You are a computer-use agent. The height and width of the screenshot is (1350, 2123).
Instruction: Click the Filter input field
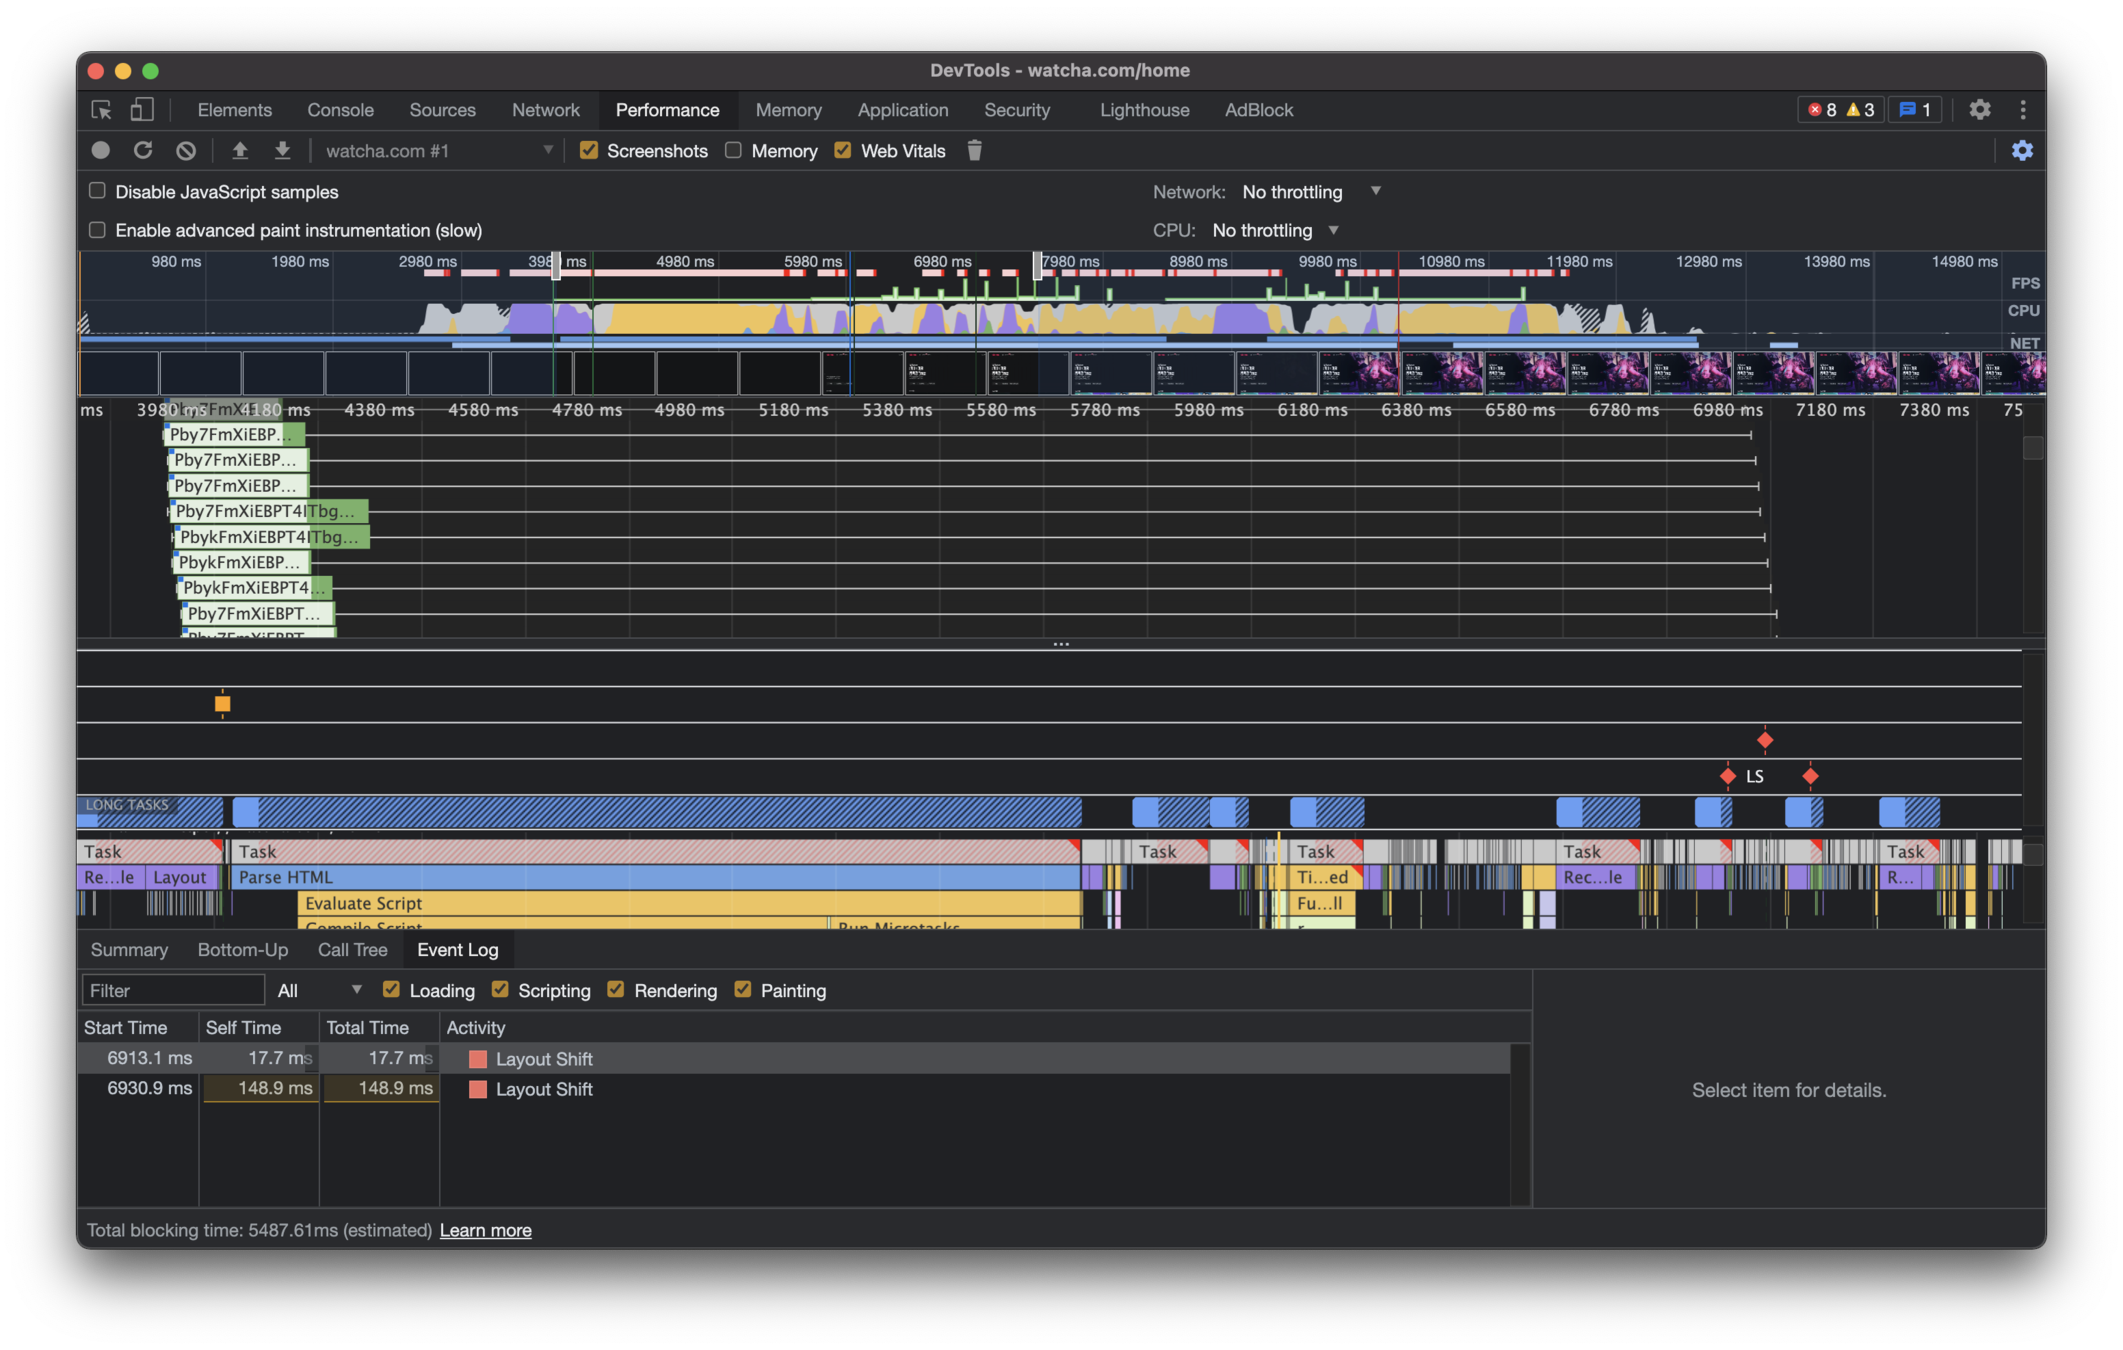point(172,991)
